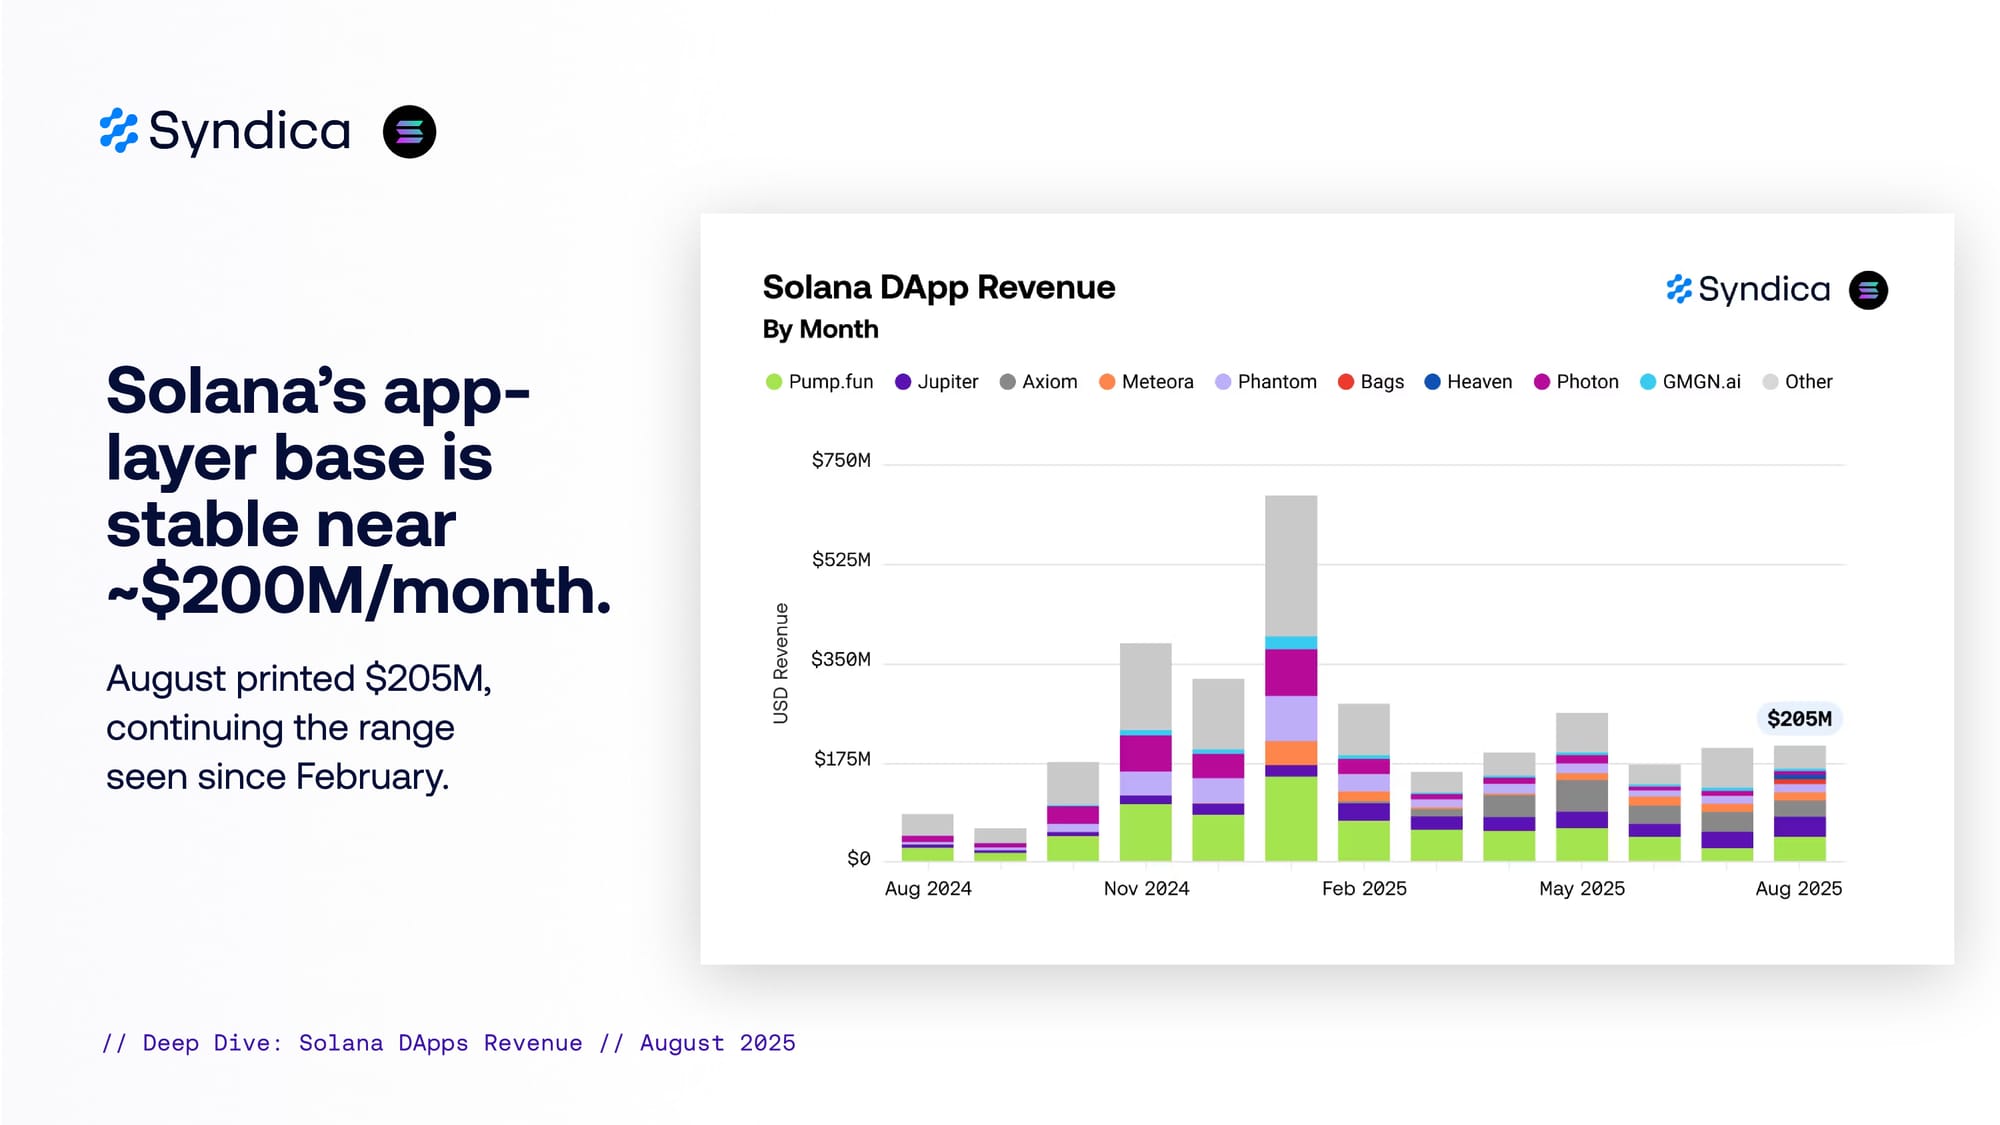The image size is (2000, 1125).
Task: Click the headline about ~$200M/month
Action: [358, 490]
